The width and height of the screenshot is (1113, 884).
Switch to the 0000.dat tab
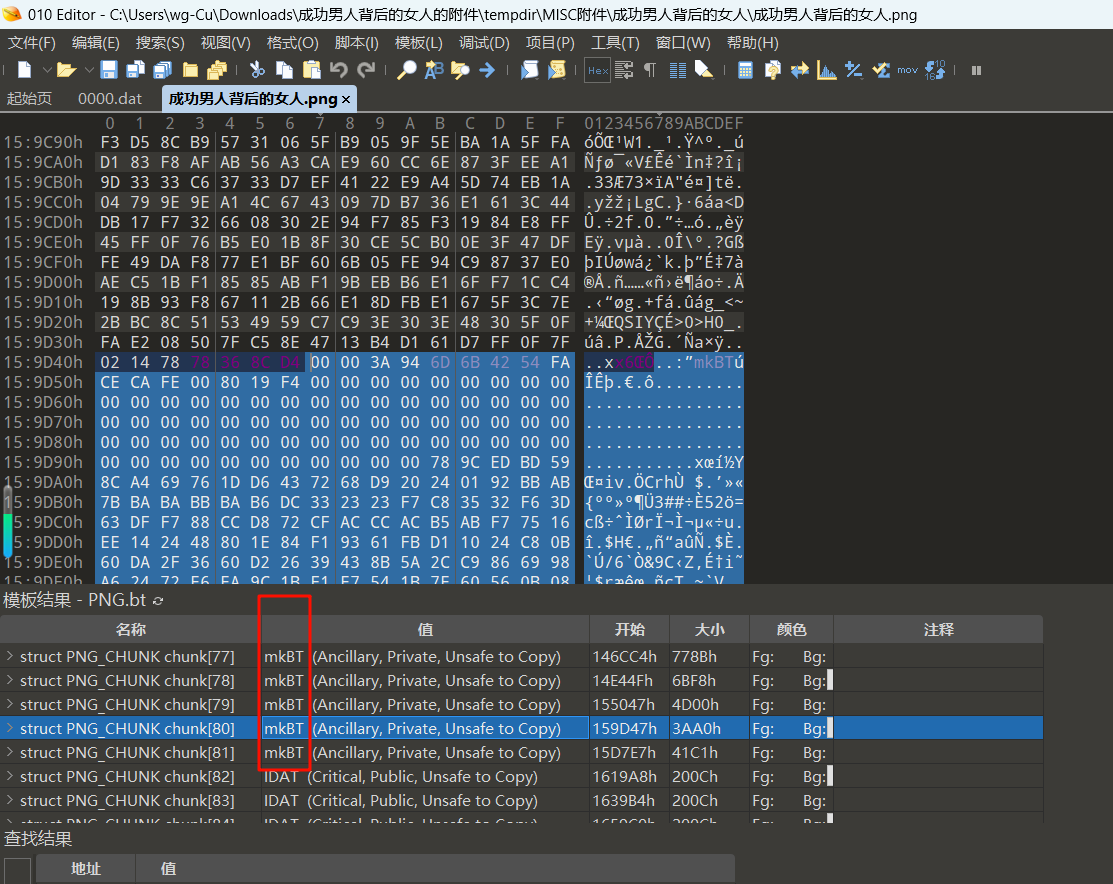coord(110,99)
